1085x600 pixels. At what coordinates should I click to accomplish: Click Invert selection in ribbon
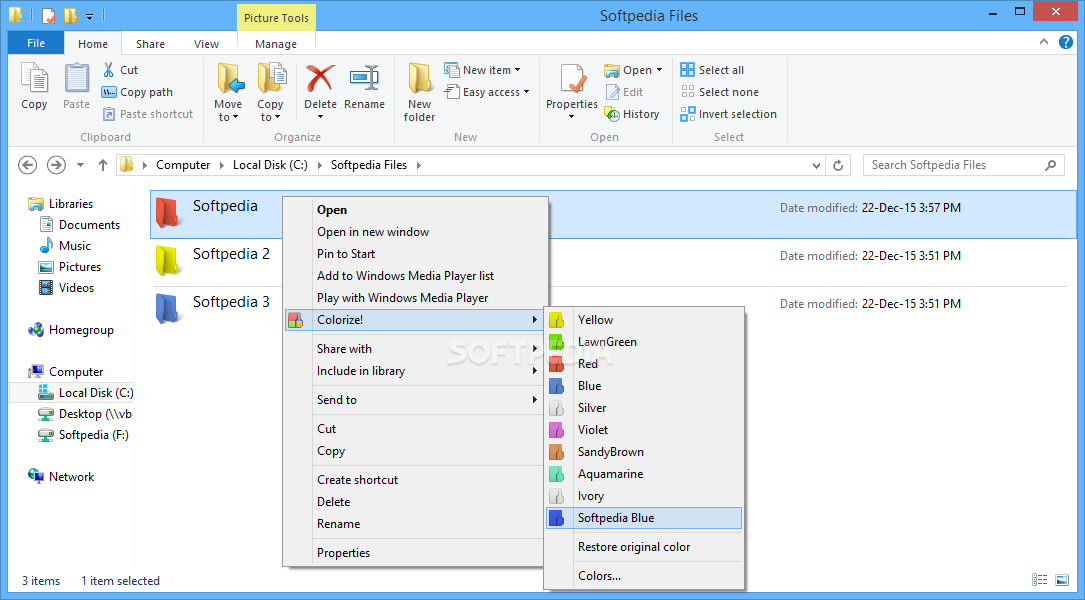[729, 114]
